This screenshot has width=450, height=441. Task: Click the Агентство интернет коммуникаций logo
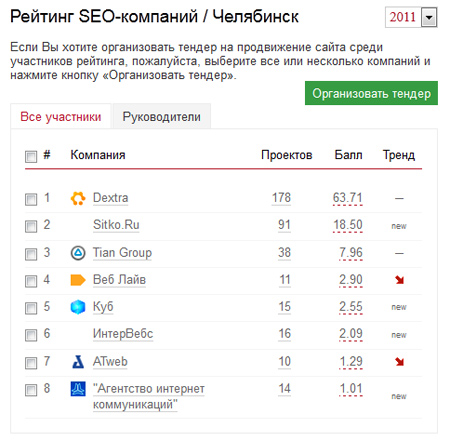(x=78, y=389)
